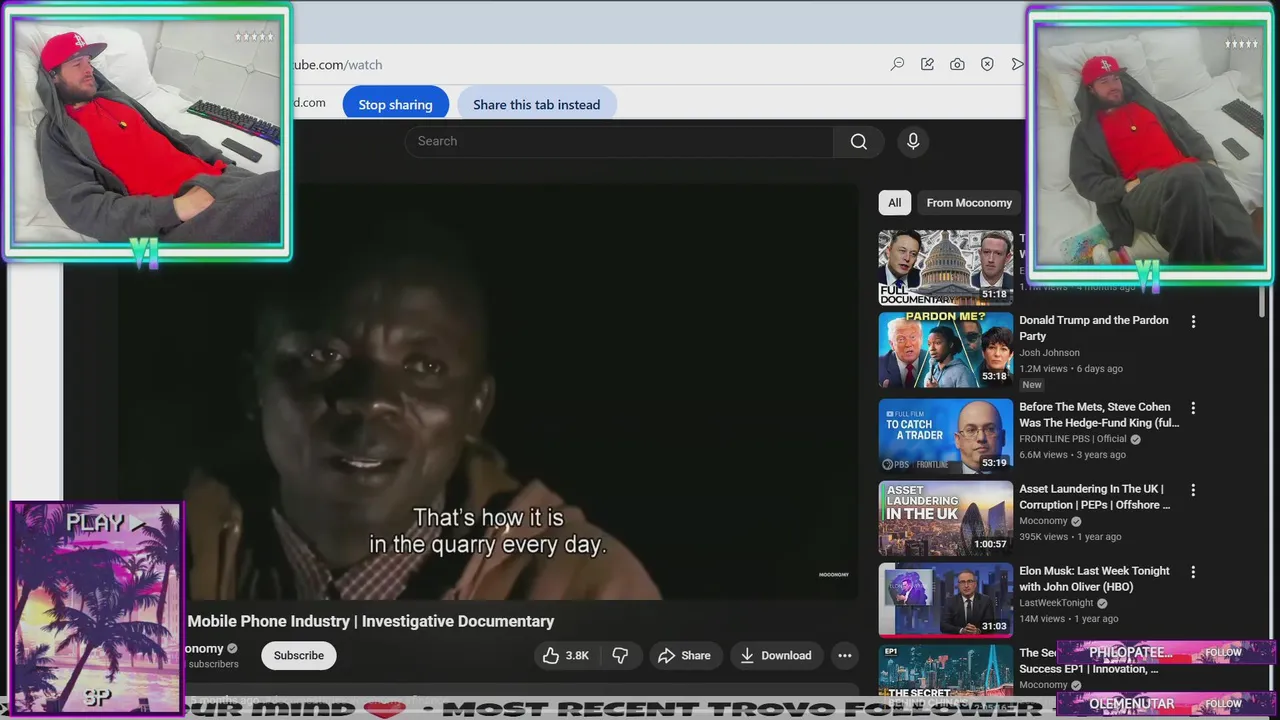Click the 3.8K like count

click(x=577, y=655)
